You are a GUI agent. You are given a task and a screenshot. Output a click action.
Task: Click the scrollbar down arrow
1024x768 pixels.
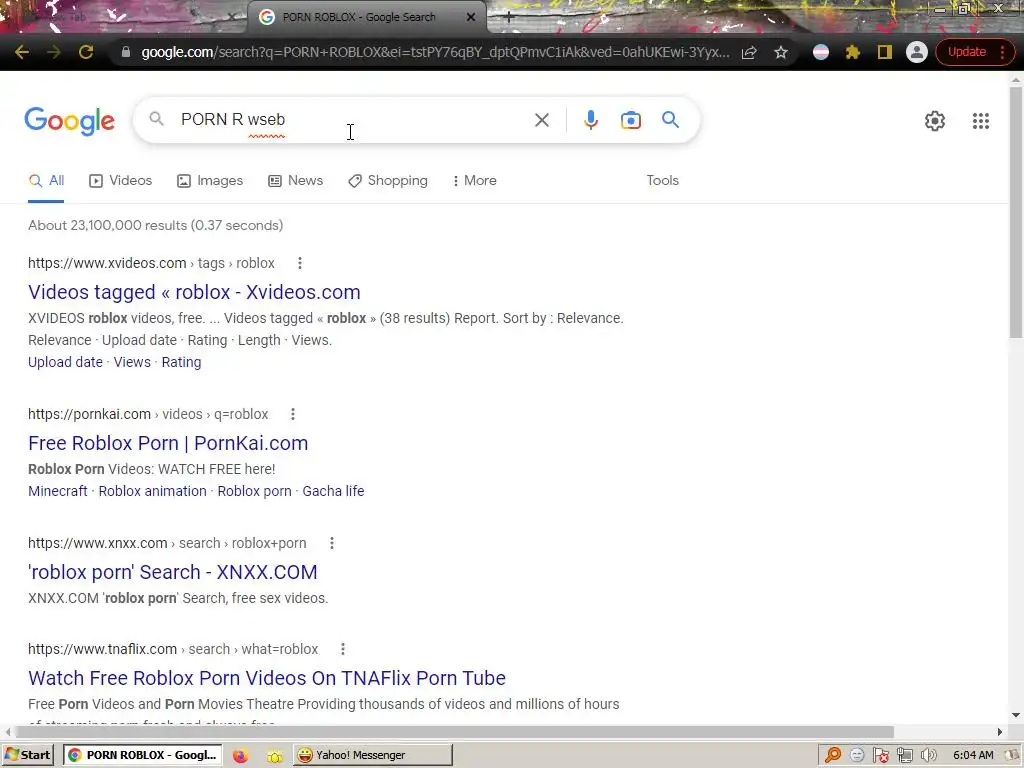pyautogui.click(x=1016, y=715)
